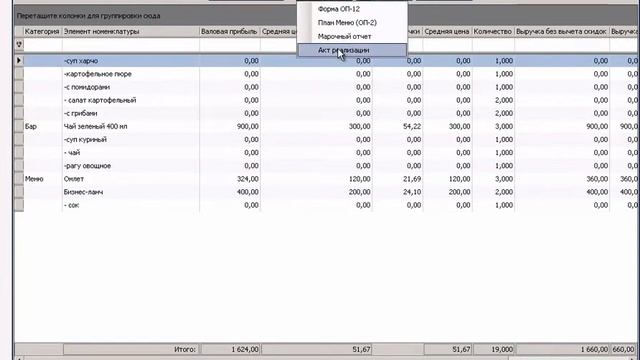Screen dimensions: 640x360
Task: Click revenue 360,00 in Омлет row
Action: [x=597, y=179]
